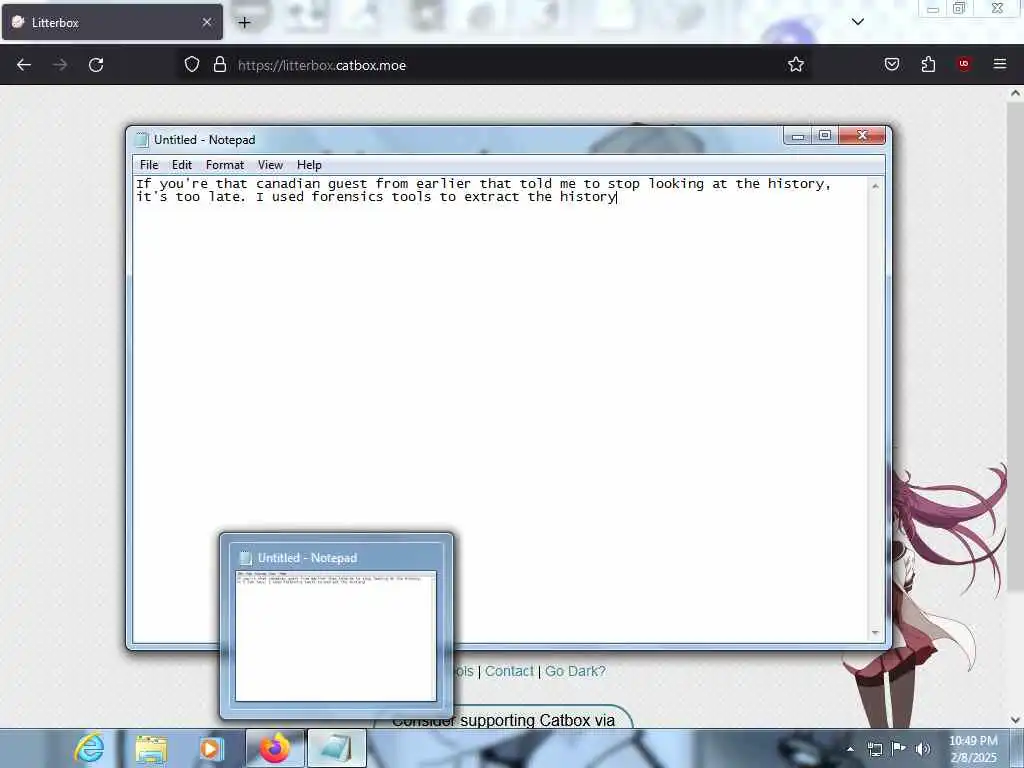Go back to previous page
This screenshot has width=1024, height=768.
point(24,65)
